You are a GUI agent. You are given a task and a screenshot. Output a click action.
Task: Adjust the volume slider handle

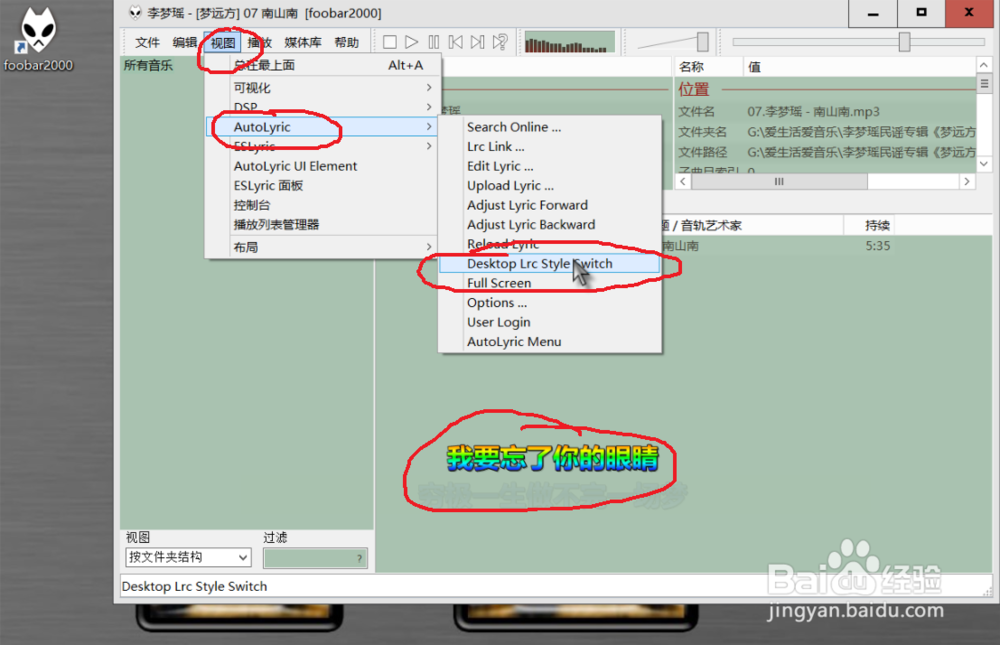(x=702, y=42)
